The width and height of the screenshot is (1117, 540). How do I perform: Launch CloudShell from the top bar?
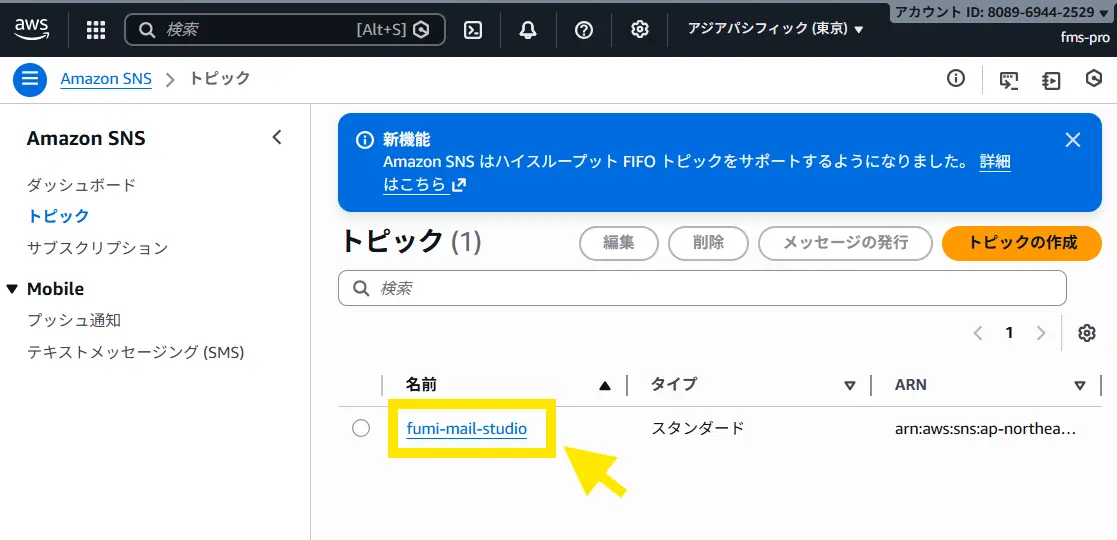pos(473,30)
